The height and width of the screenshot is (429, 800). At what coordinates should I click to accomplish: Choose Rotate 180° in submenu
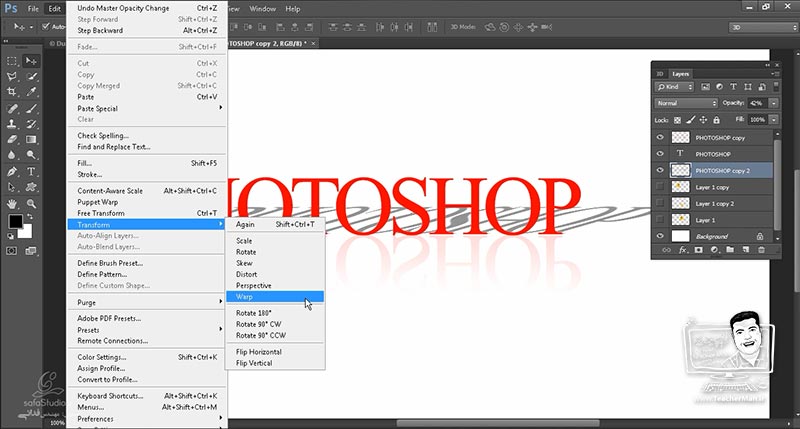point(275,313)
